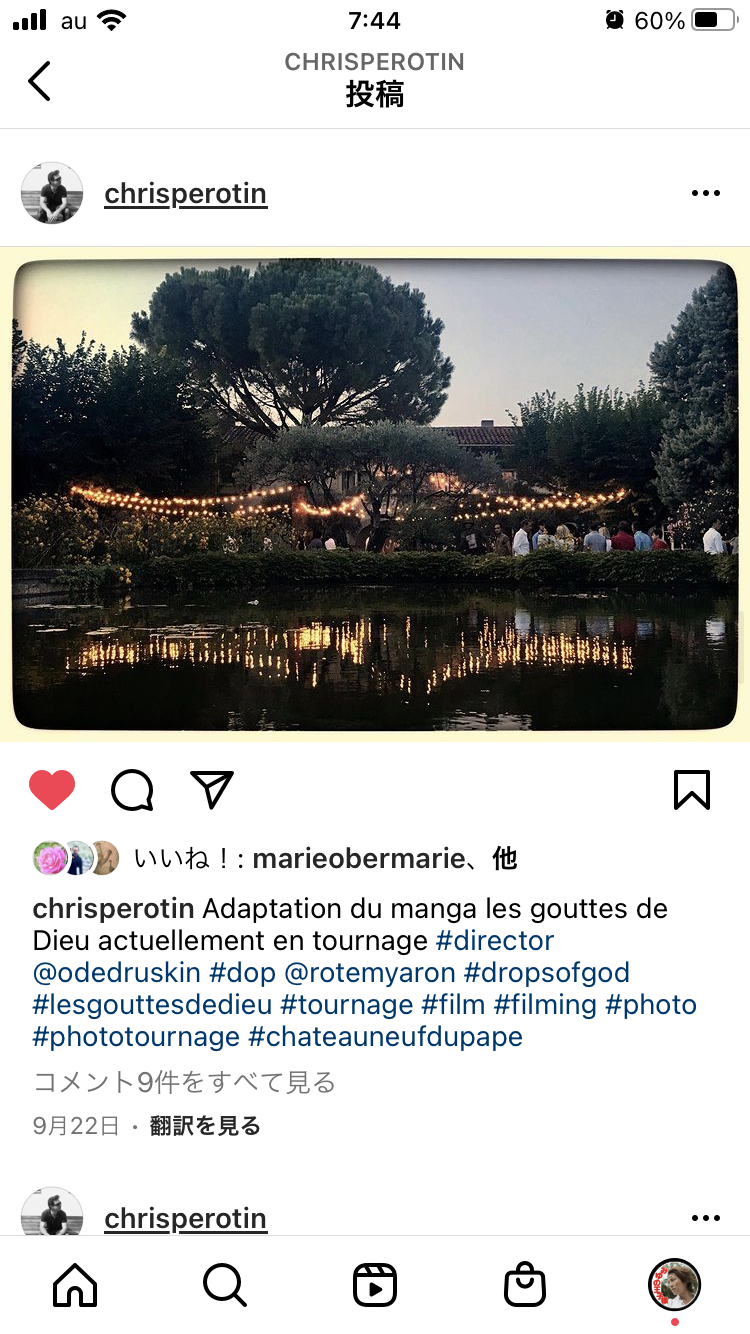This screenshot has width=750, height=1334.
Task: Share the post via paper plane icon
Action: 212,790
